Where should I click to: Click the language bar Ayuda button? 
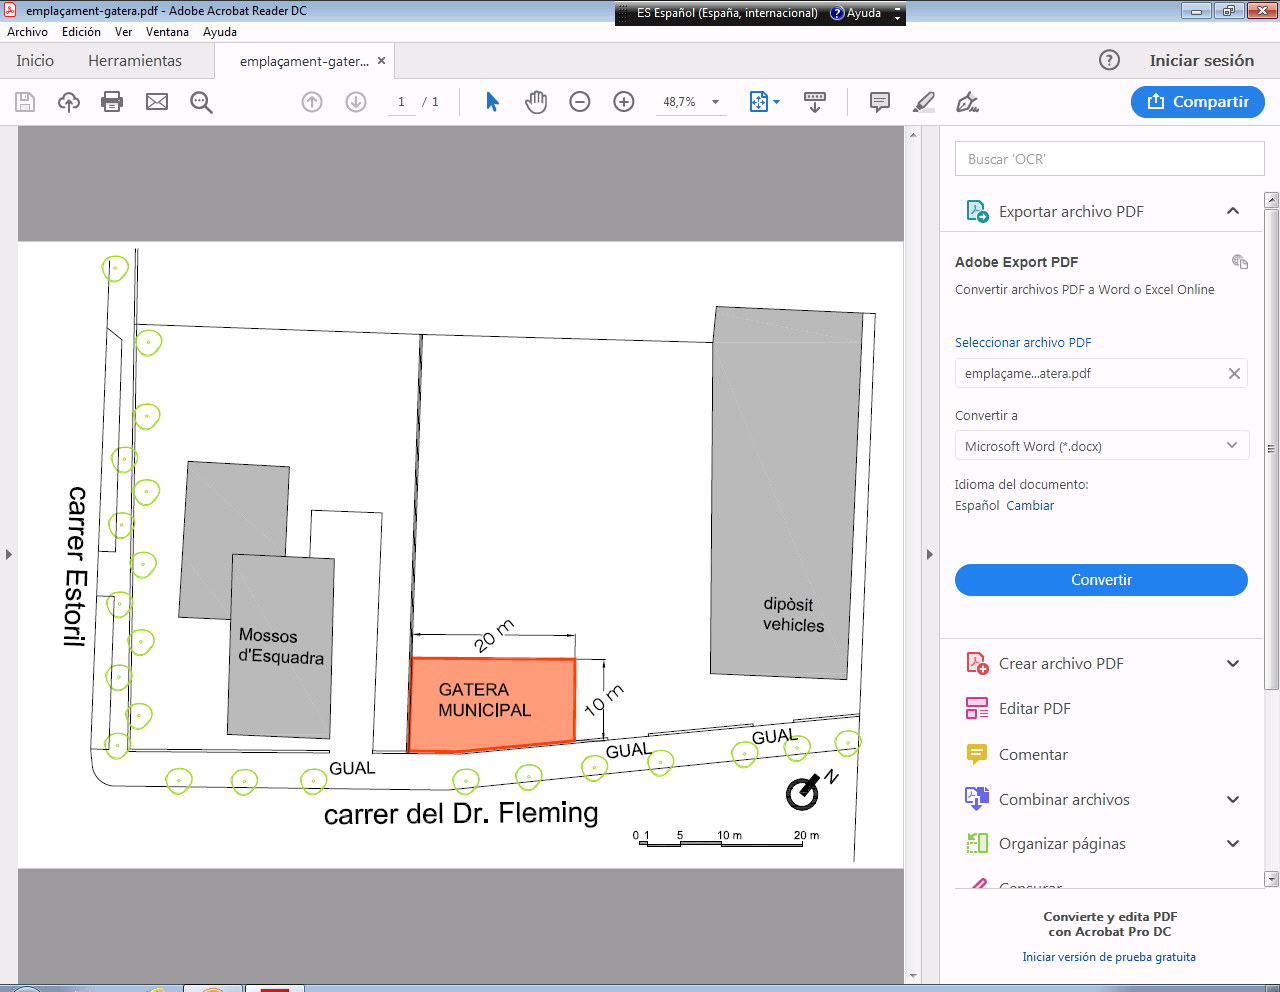pyautogui.click(x=857, y=13)
